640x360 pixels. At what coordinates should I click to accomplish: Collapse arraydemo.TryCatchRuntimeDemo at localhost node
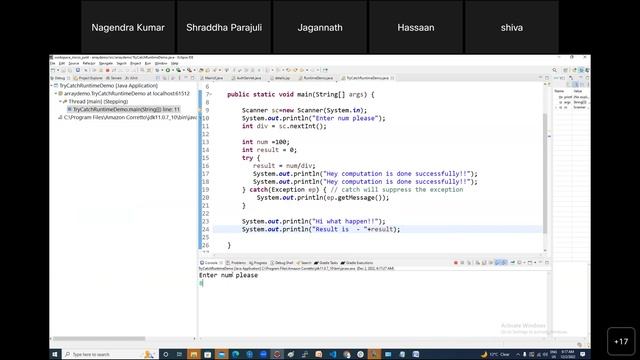56,93
